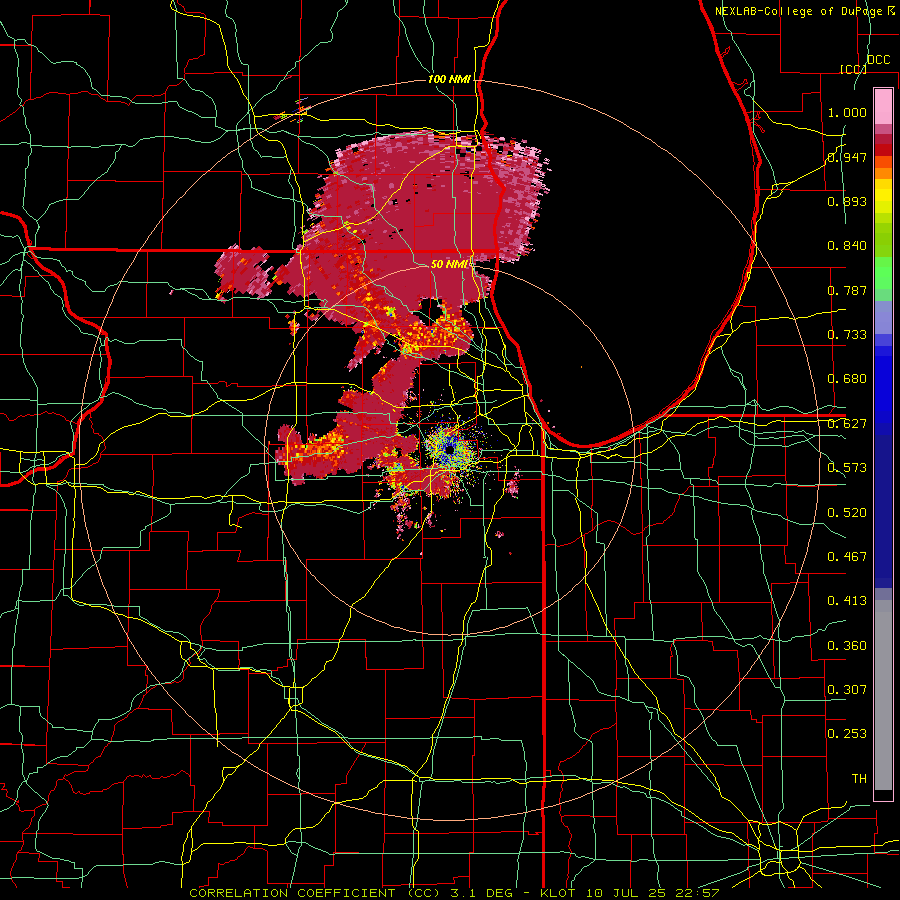This screenshot has height=900, width=900.
Task: Click the 0.573 scale value
Action: pyautogui.click(x=847, y=468)
